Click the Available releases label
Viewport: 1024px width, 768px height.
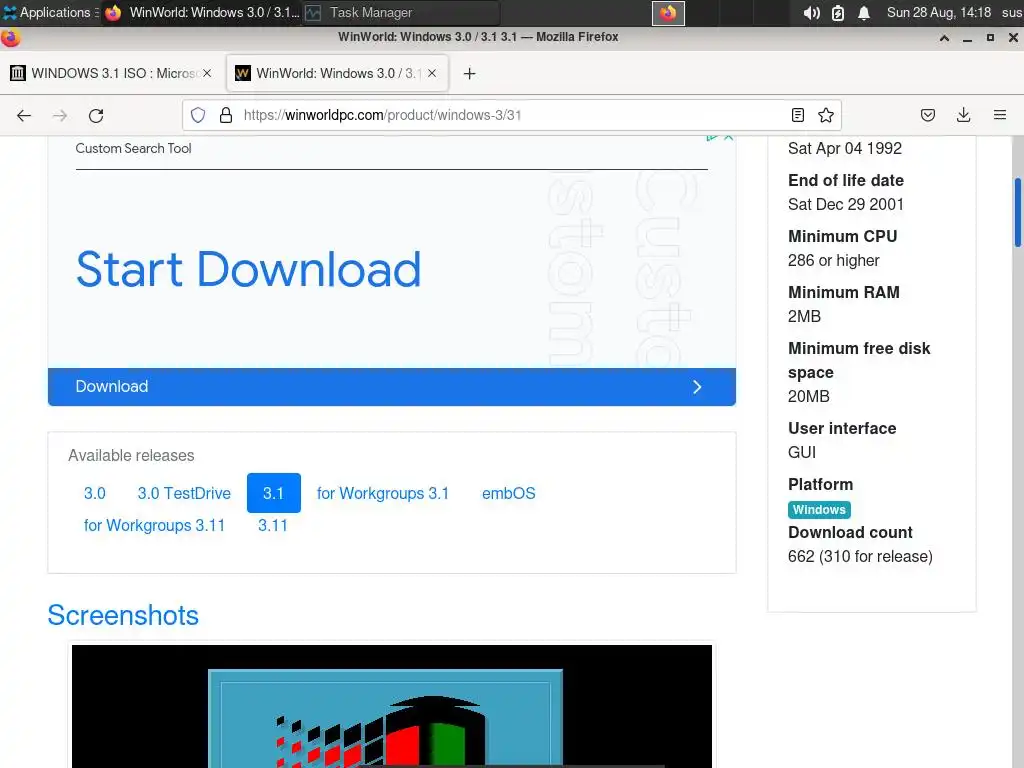(131, 455)
